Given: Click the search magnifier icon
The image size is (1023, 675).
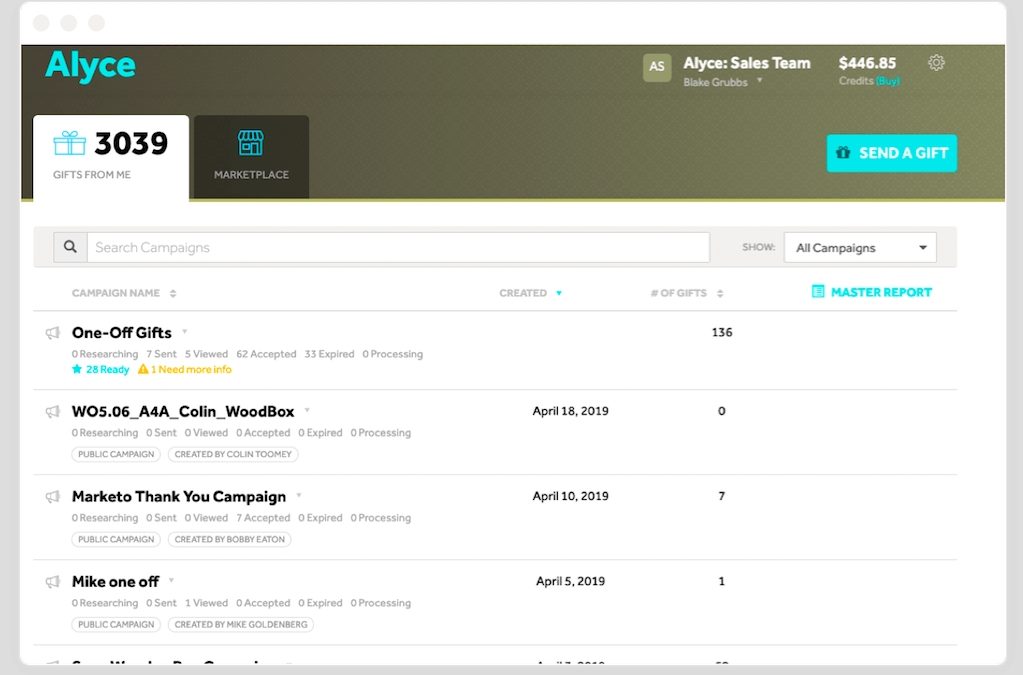Looking at the screenshot, I should (70, 247).
